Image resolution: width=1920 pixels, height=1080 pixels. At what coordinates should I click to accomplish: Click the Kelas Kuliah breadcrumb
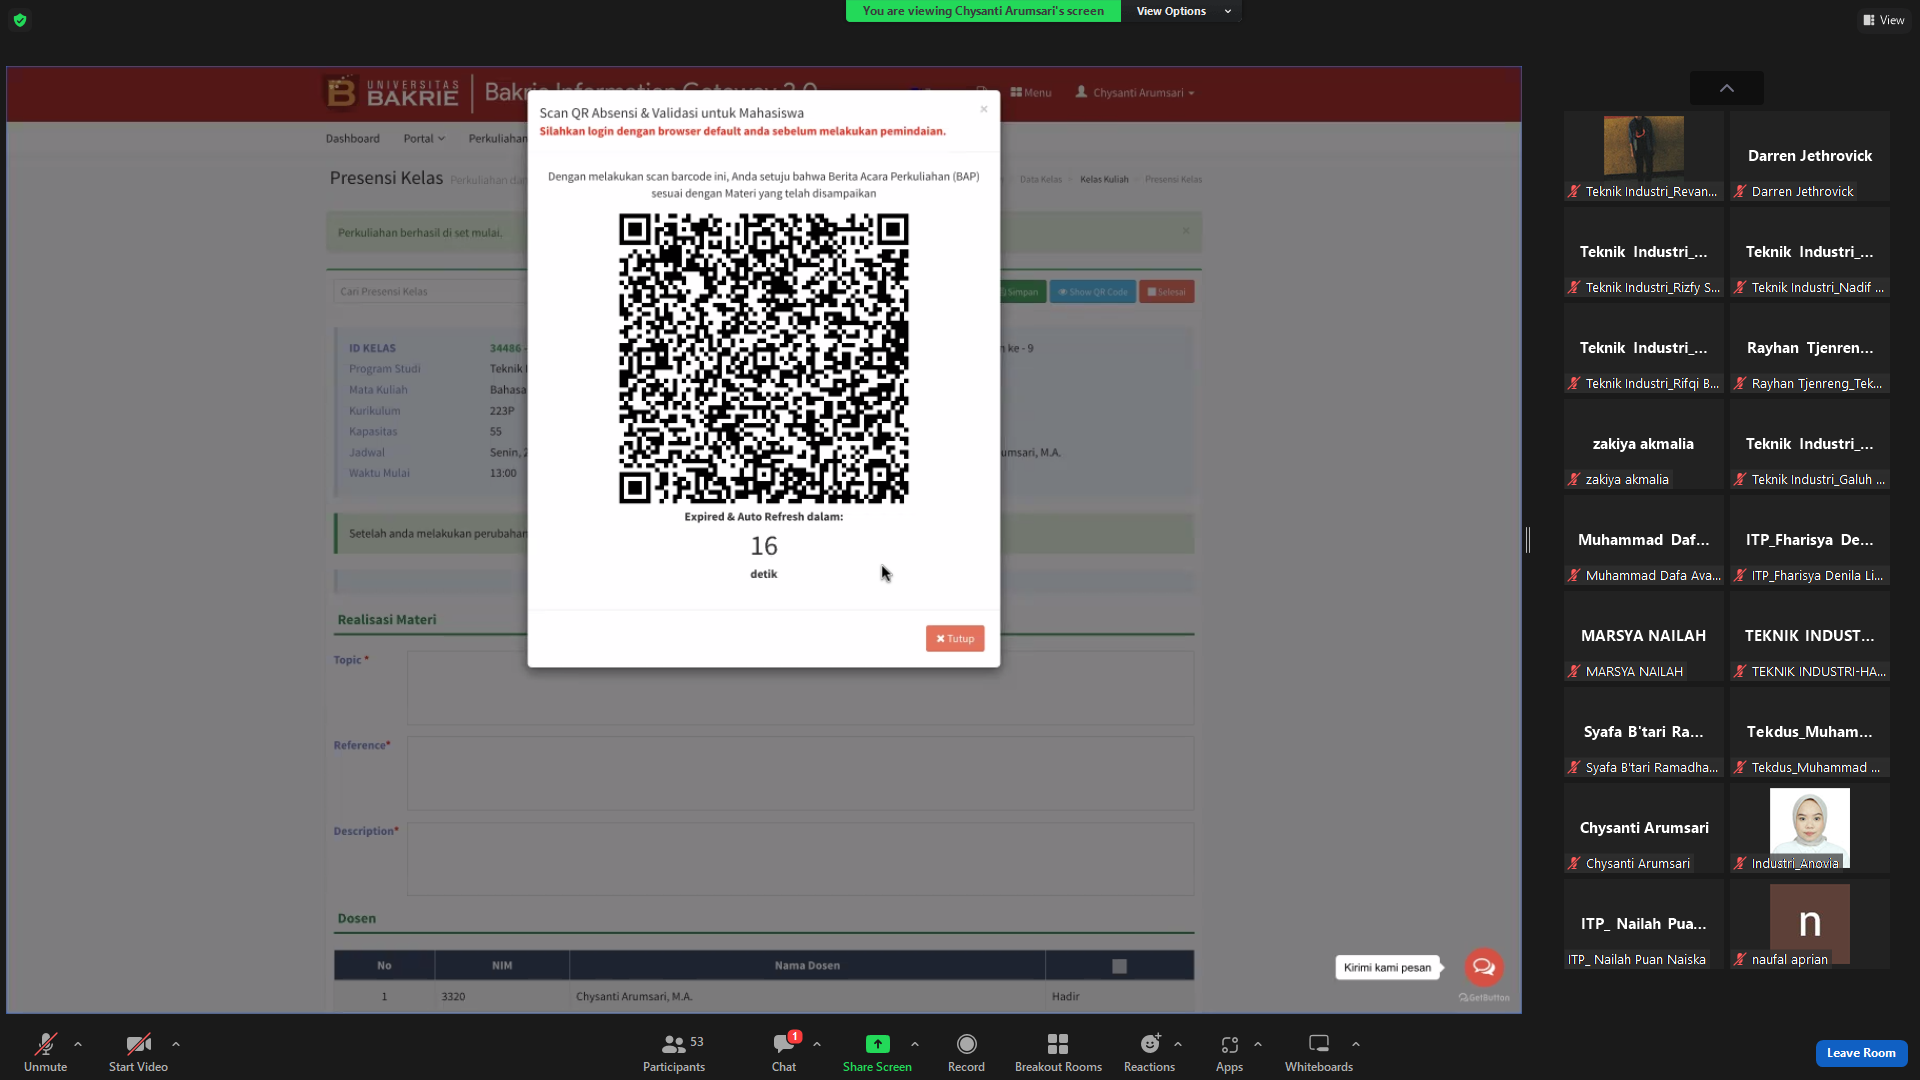click(1104, 180)
